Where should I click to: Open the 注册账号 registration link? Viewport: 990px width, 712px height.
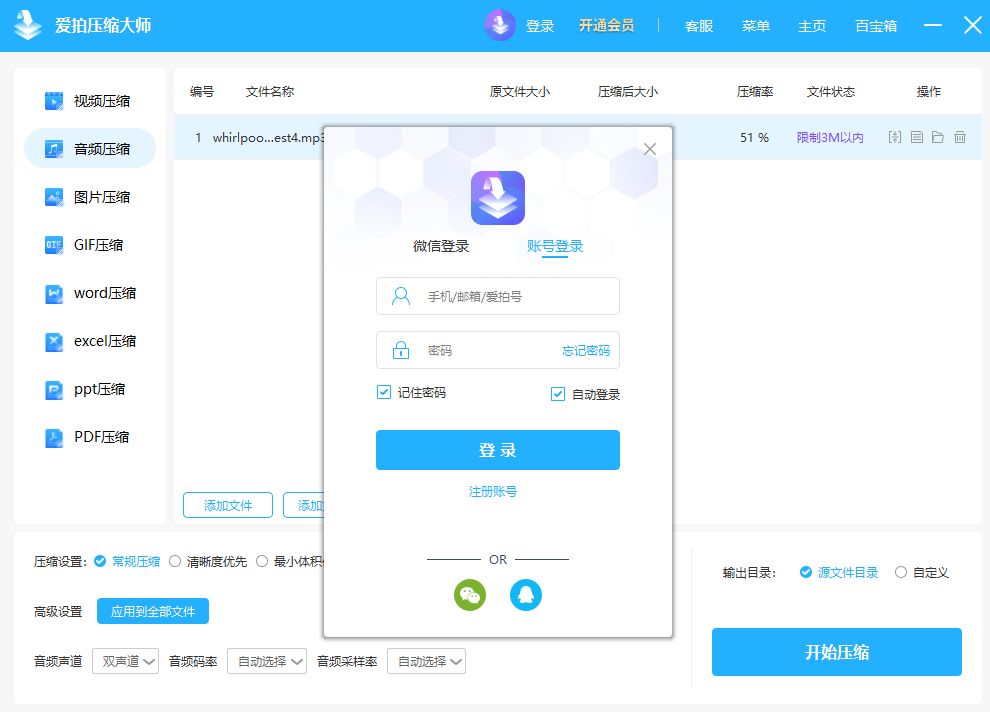492,491
